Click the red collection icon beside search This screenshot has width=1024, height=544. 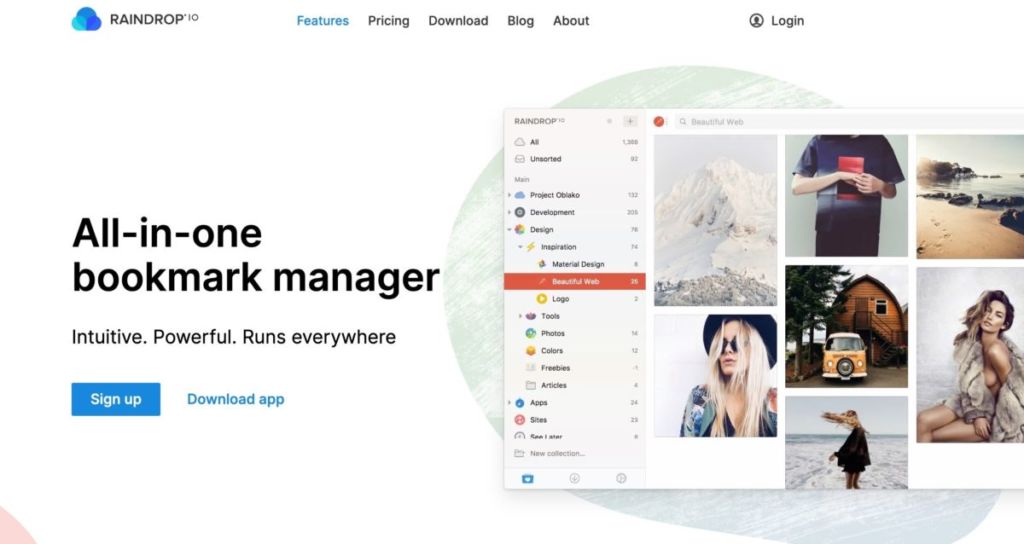click(x=659, y=121)
